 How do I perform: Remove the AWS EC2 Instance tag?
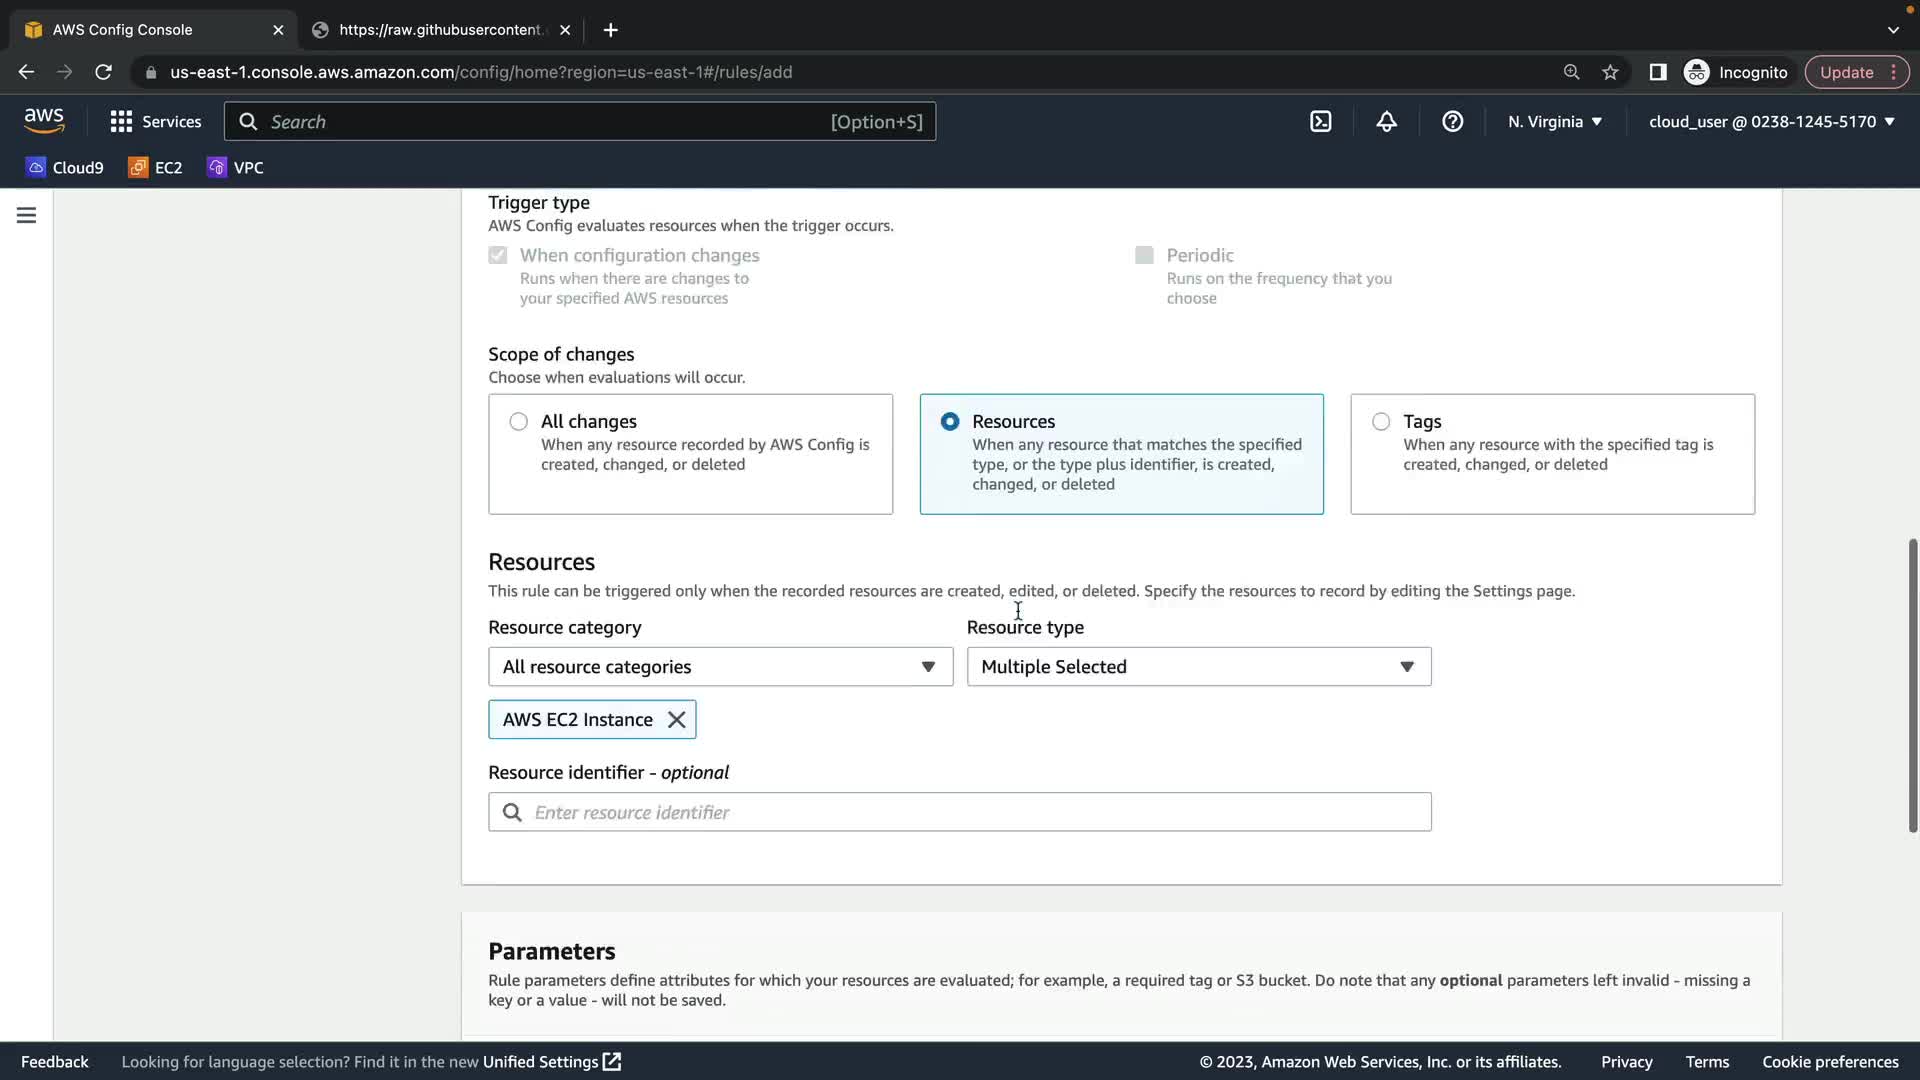point(676,720)
